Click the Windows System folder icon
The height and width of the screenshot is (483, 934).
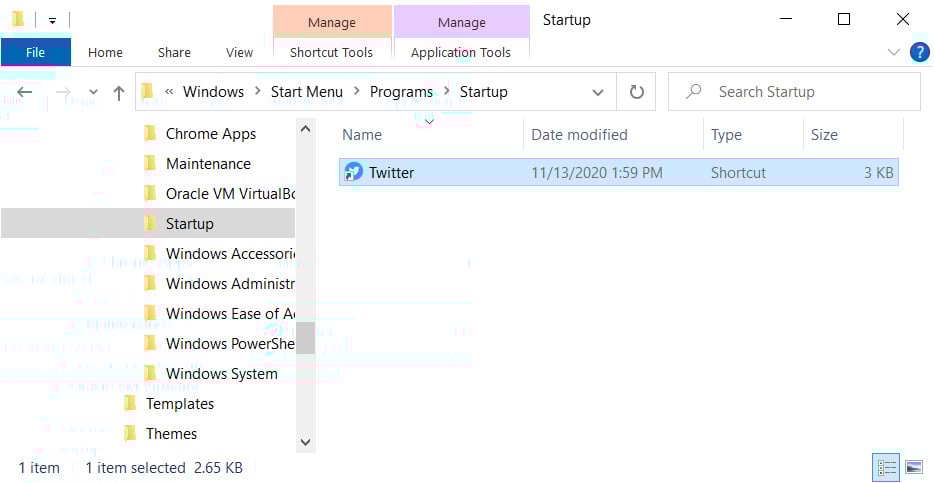pos(151,373)
